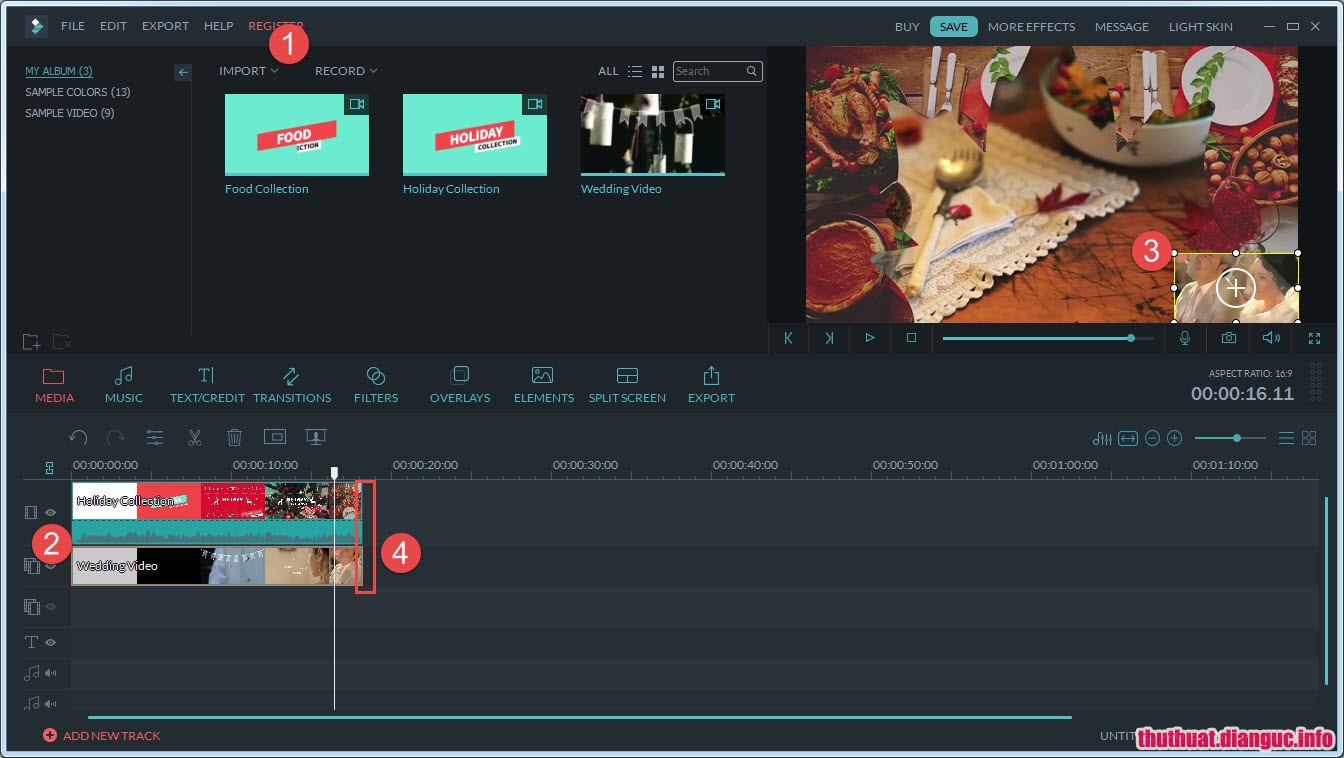Viewport: 1344px width, 758px height.
Task: Toggle main video track visibility eye
Action: click(x=51, y=512)
